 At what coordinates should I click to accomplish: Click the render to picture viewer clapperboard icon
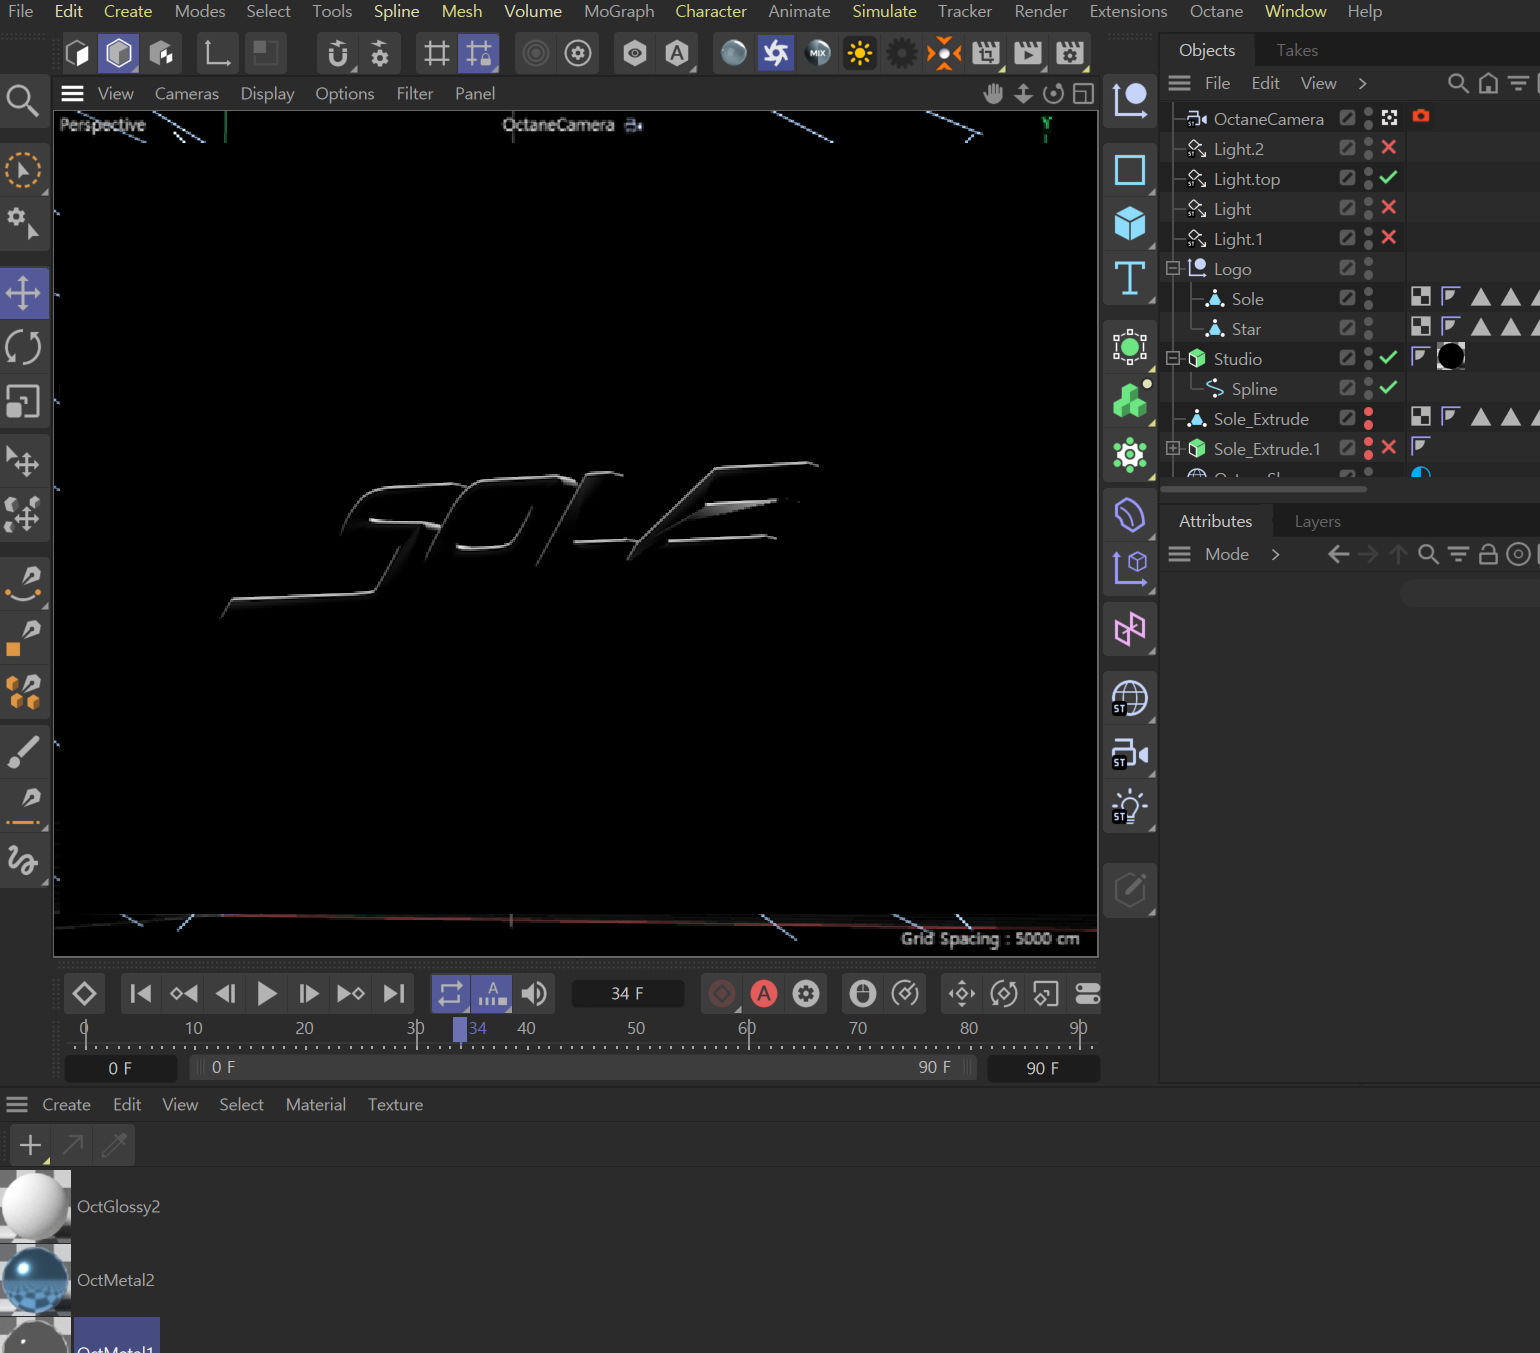pos(1028,53)
